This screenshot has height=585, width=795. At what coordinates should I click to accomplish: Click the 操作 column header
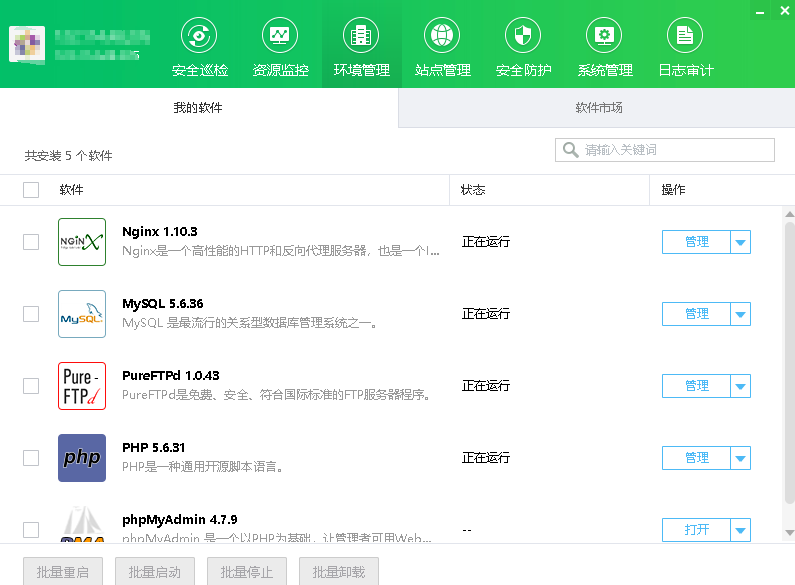[673, 190]
